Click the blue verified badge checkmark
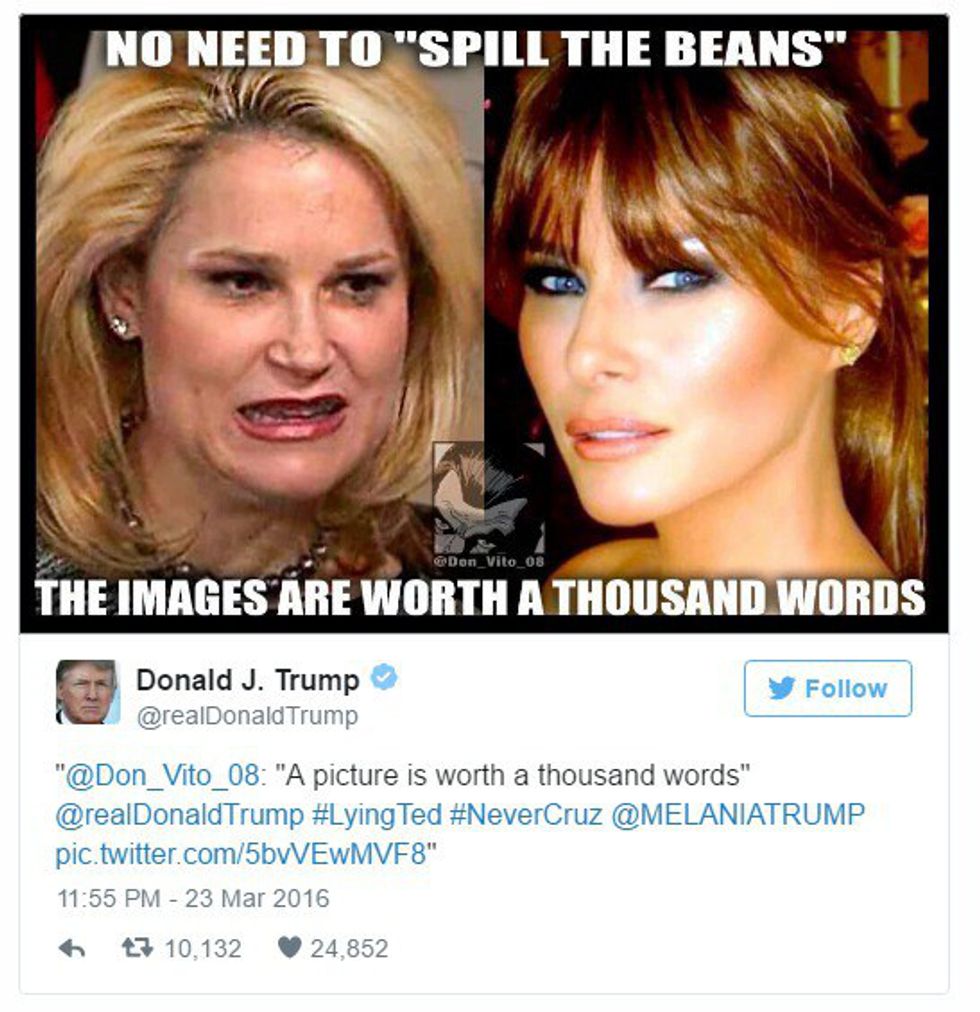 [x=384, y=677]
